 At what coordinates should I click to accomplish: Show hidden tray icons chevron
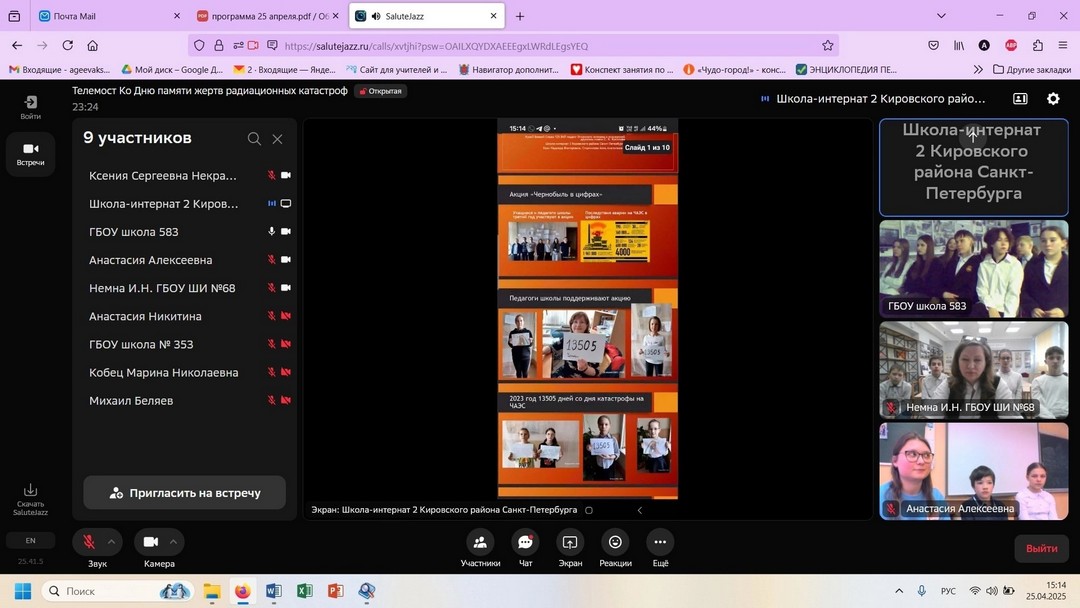[899, 591]
